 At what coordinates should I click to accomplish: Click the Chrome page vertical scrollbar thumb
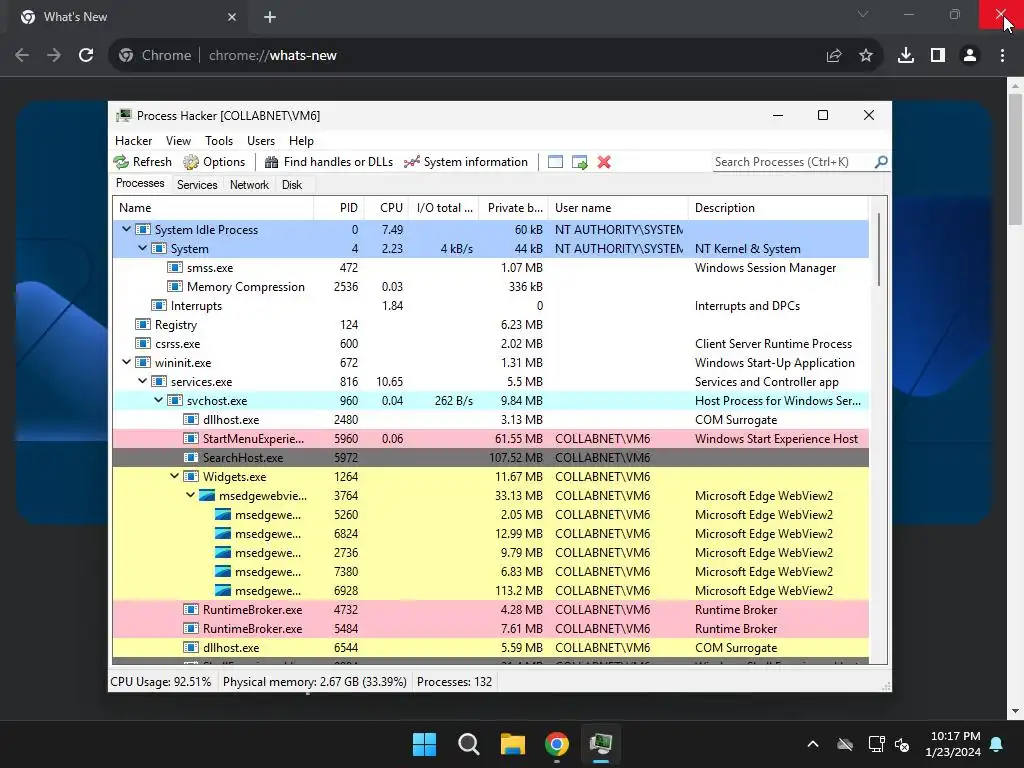1015,159
